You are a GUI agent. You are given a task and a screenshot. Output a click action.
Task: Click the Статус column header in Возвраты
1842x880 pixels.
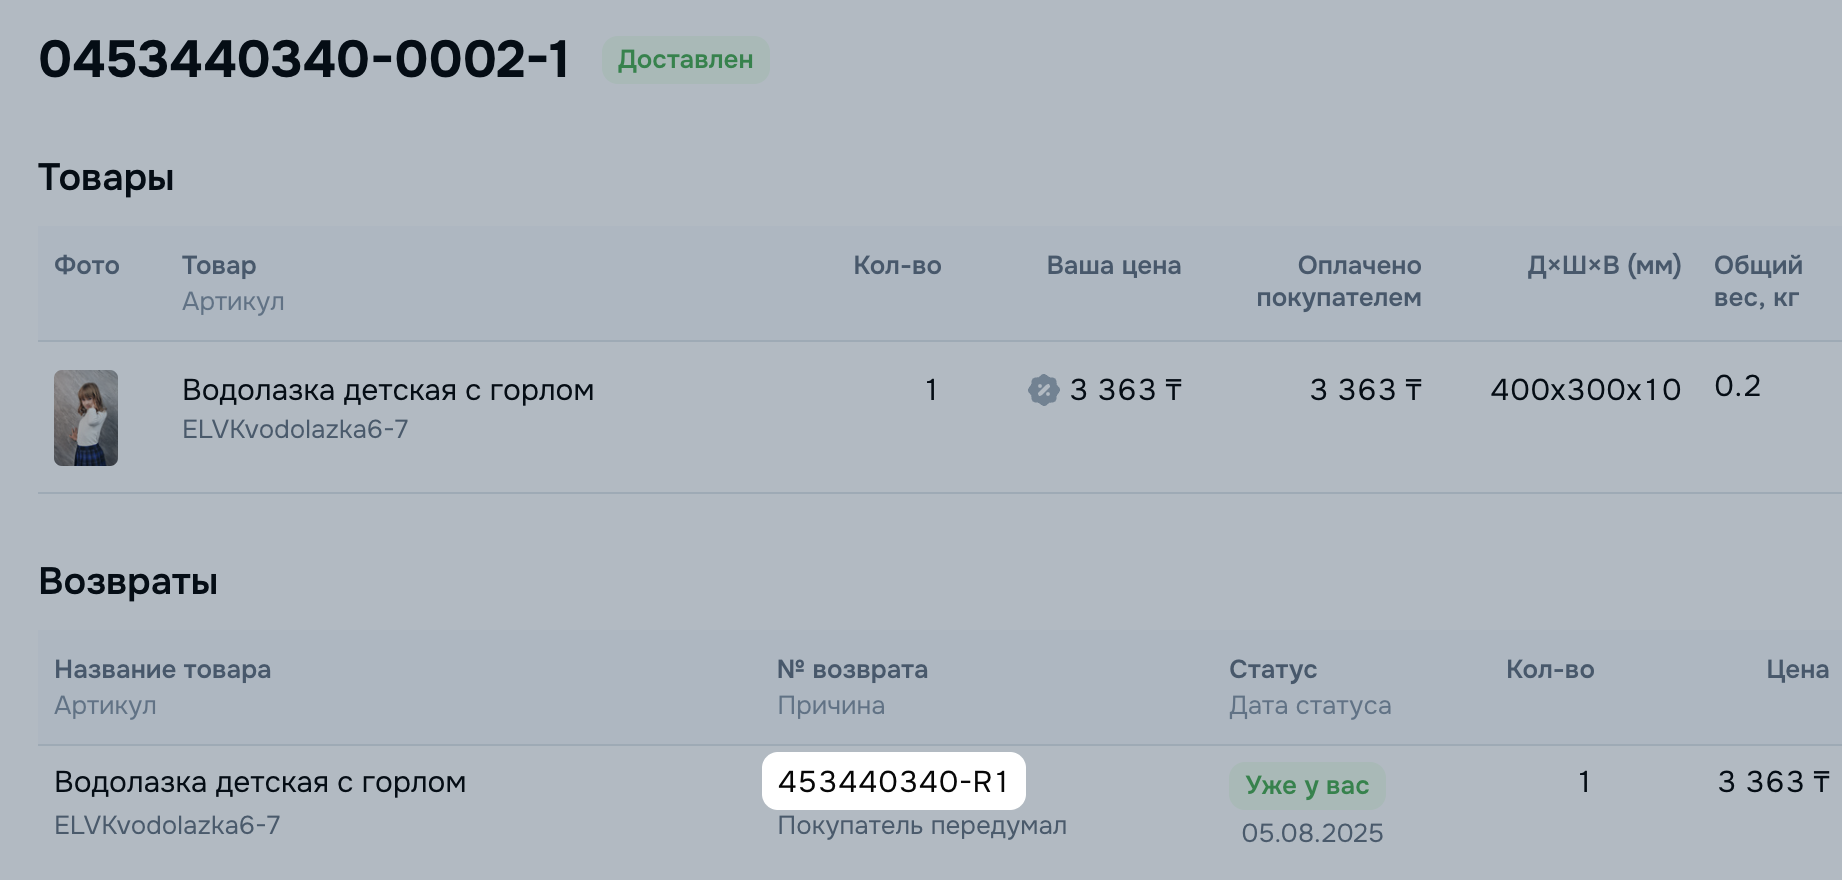pos(1273,670)
